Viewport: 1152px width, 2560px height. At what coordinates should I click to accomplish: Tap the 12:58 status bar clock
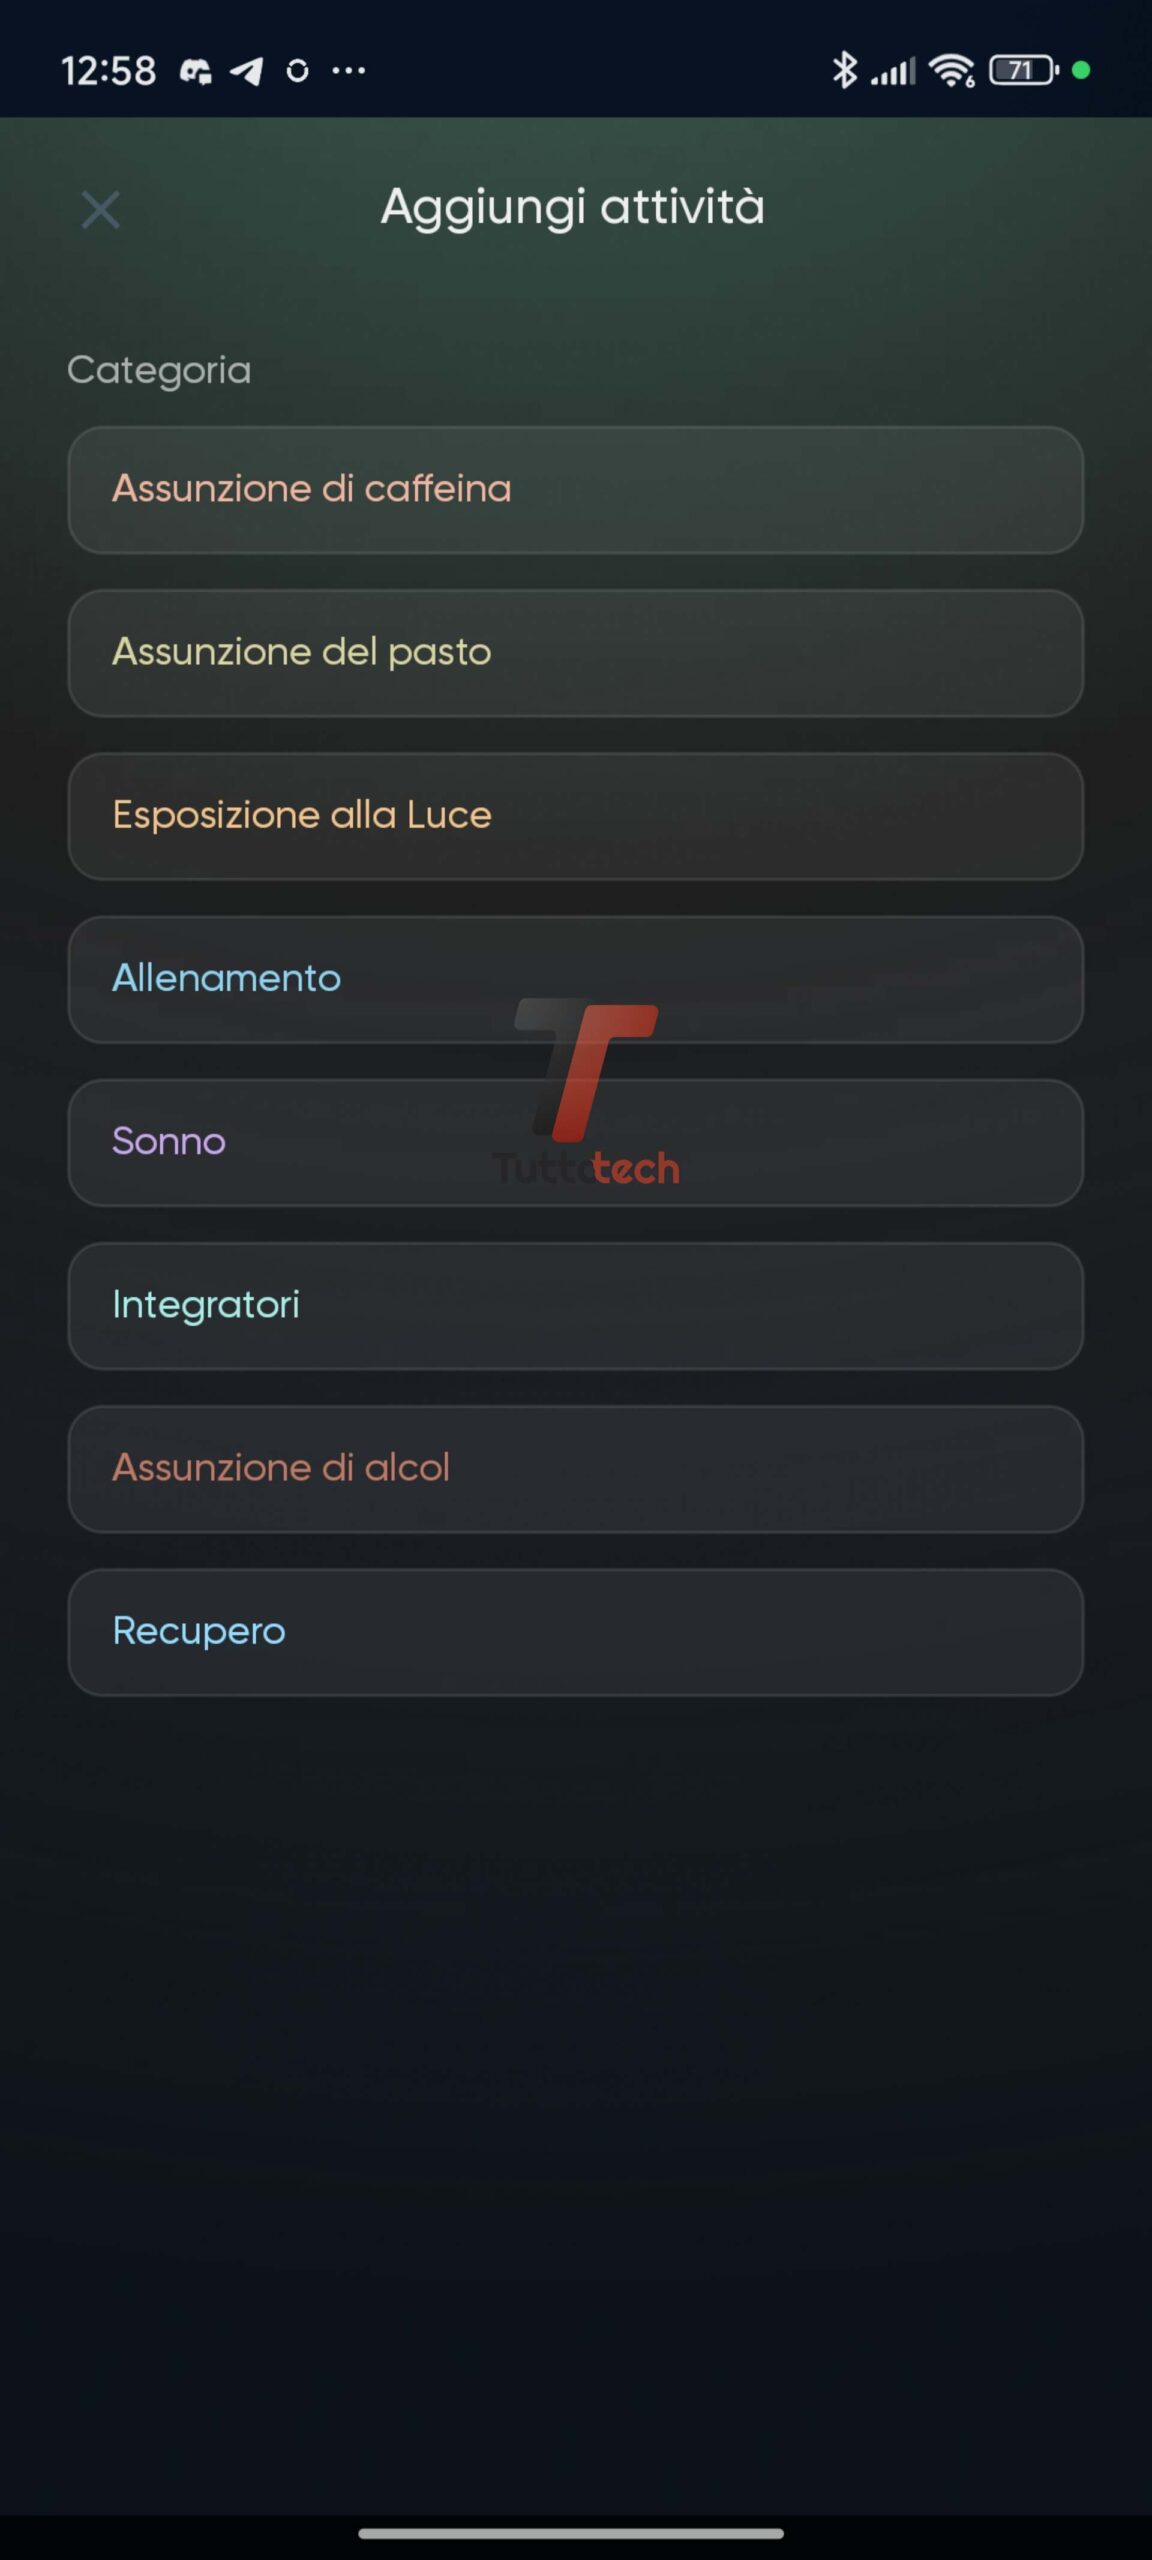pyautogui.click(x=108, y=71)
